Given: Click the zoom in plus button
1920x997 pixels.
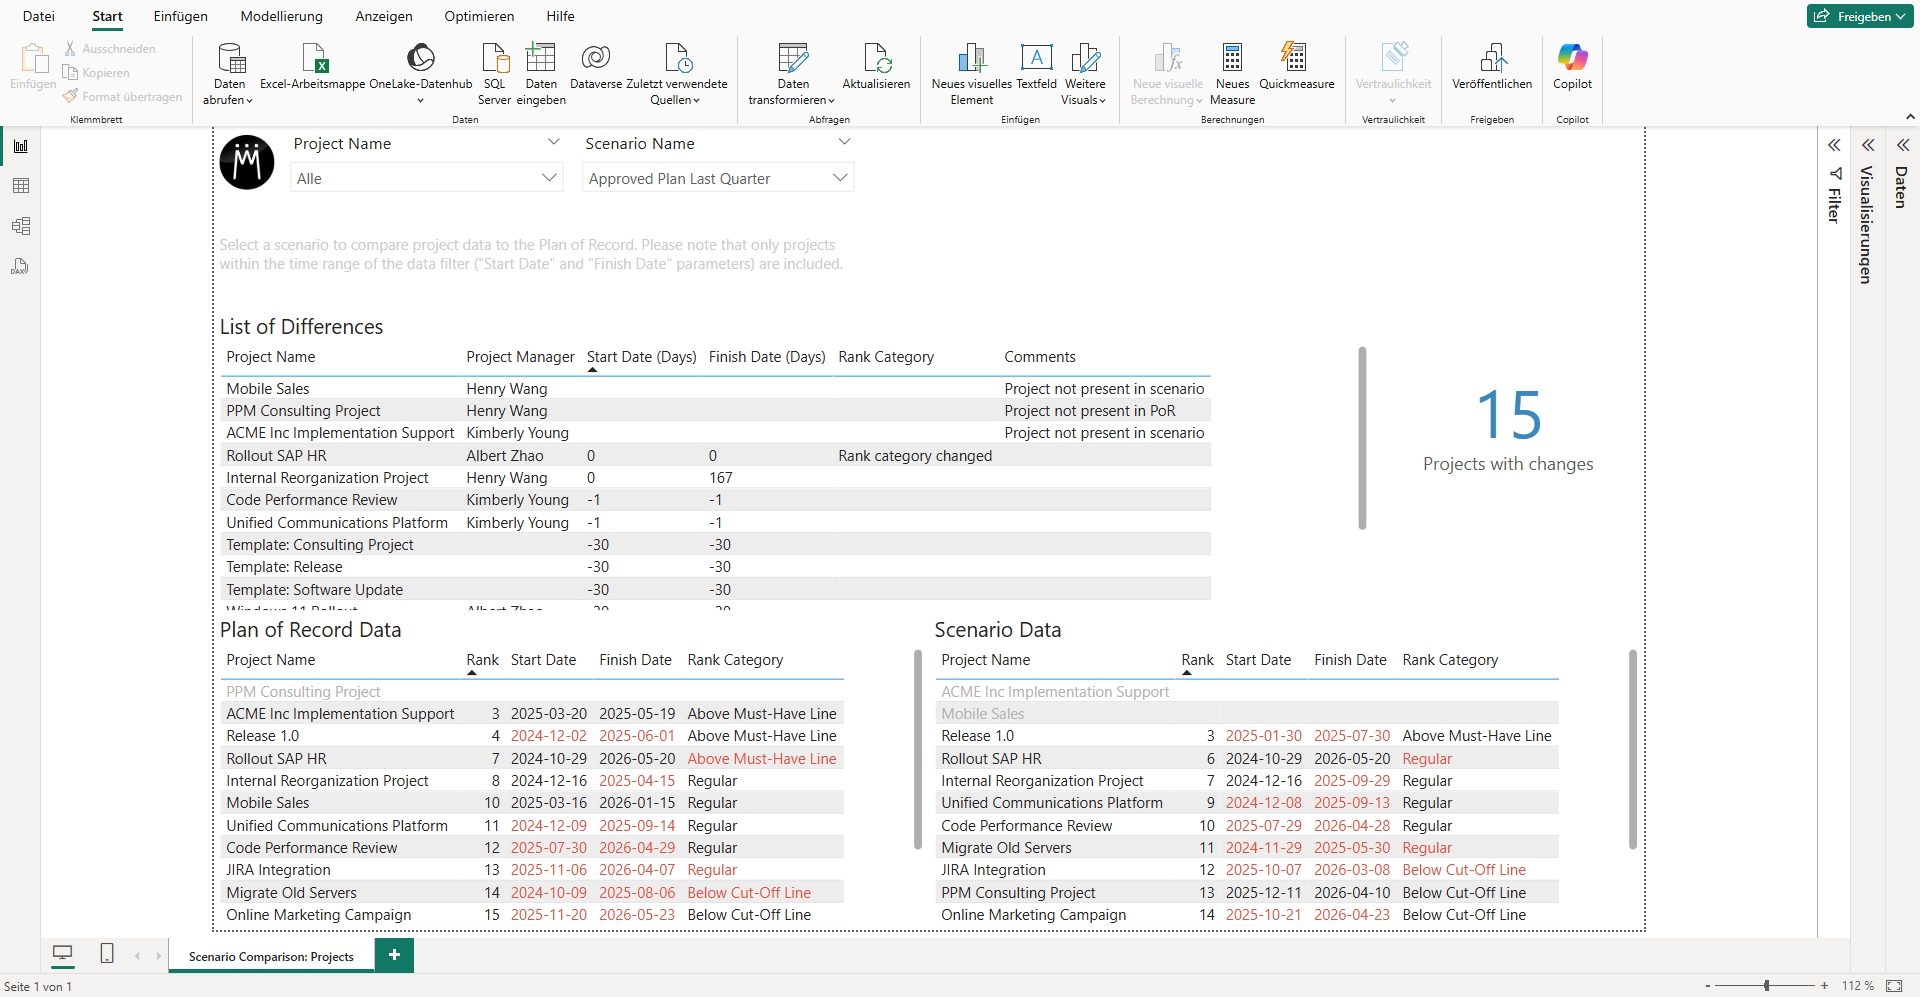Looking at the screenshot, I should (1825, 986).
